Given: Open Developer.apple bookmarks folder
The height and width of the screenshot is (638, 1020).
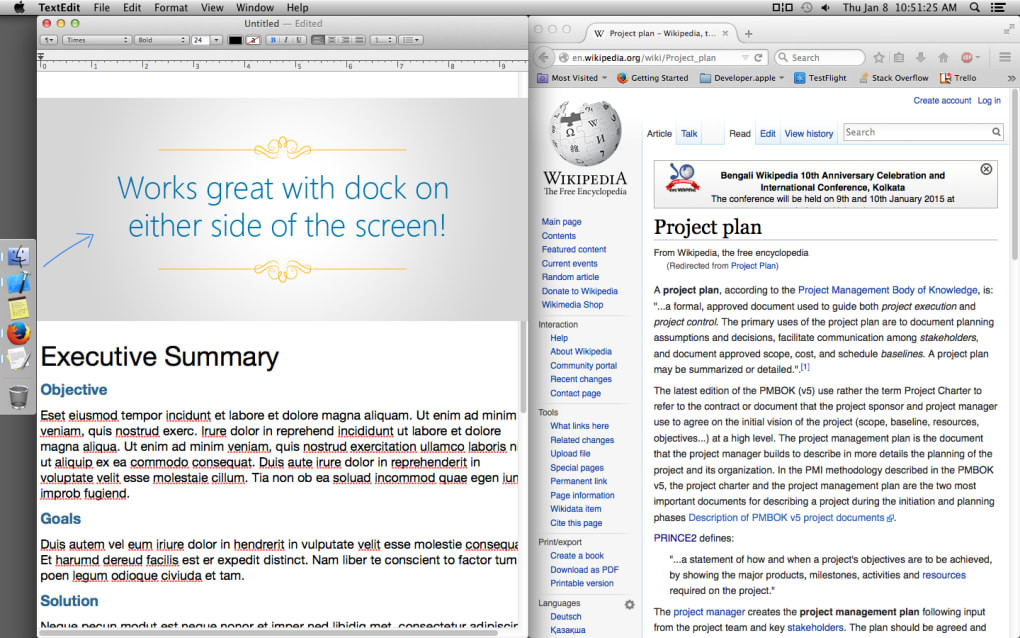Looking at the screenshot, I should click(742, 77).
